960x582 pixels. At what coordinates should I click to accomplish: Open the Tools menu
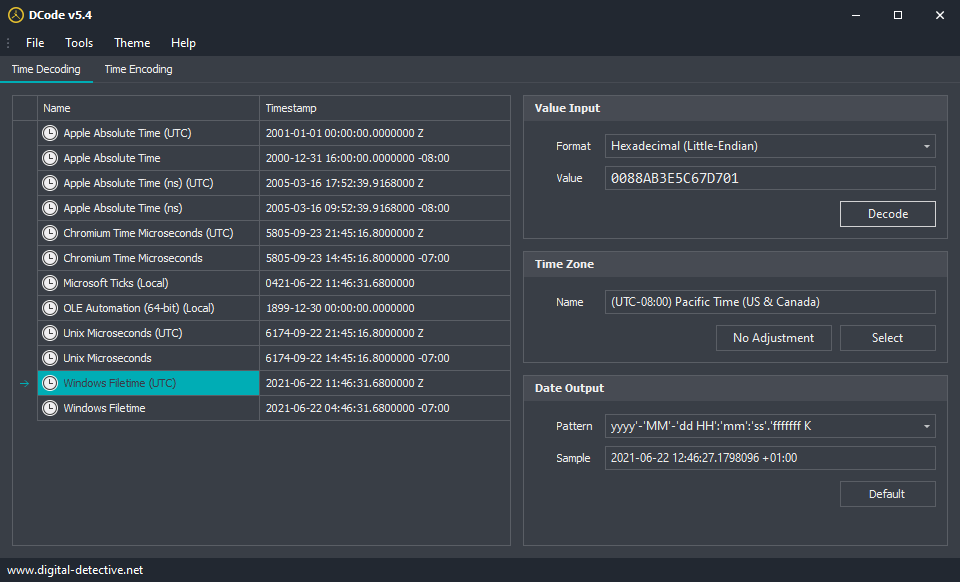79,43
